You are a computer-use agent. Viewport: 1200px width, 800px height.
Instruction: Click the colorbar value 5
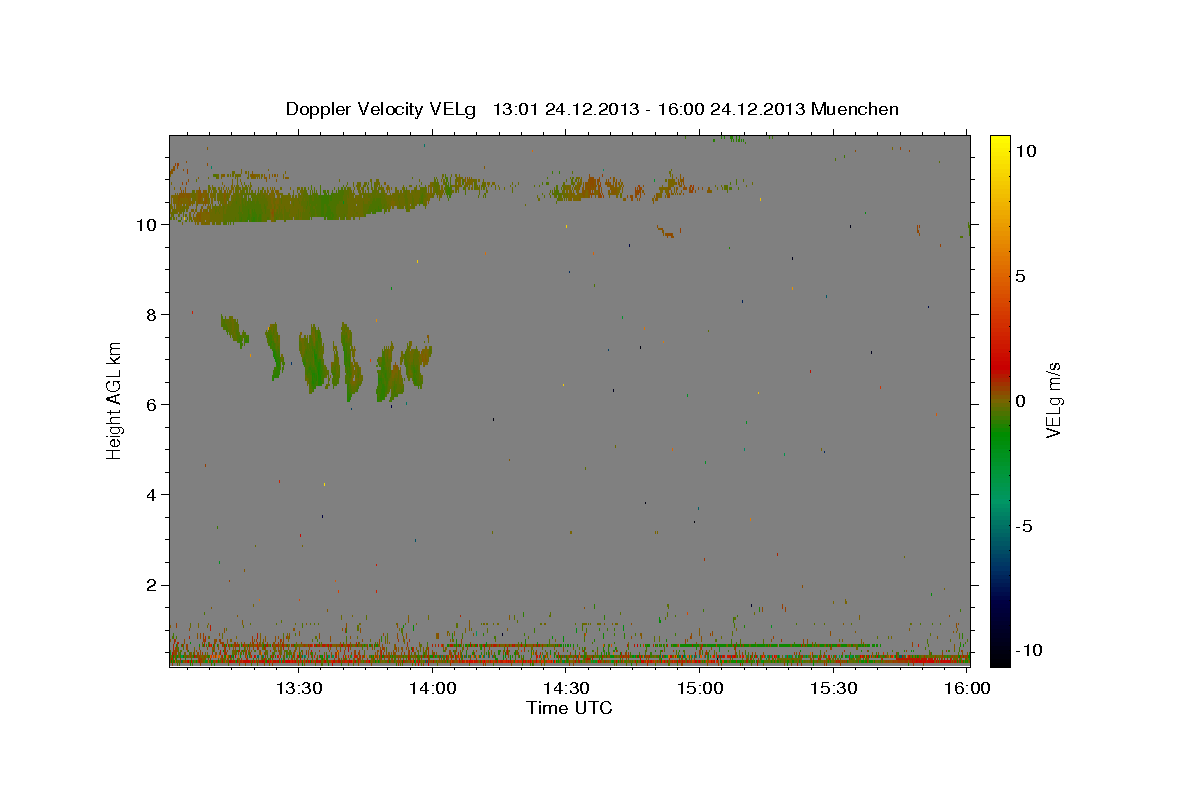[1020, 275]
